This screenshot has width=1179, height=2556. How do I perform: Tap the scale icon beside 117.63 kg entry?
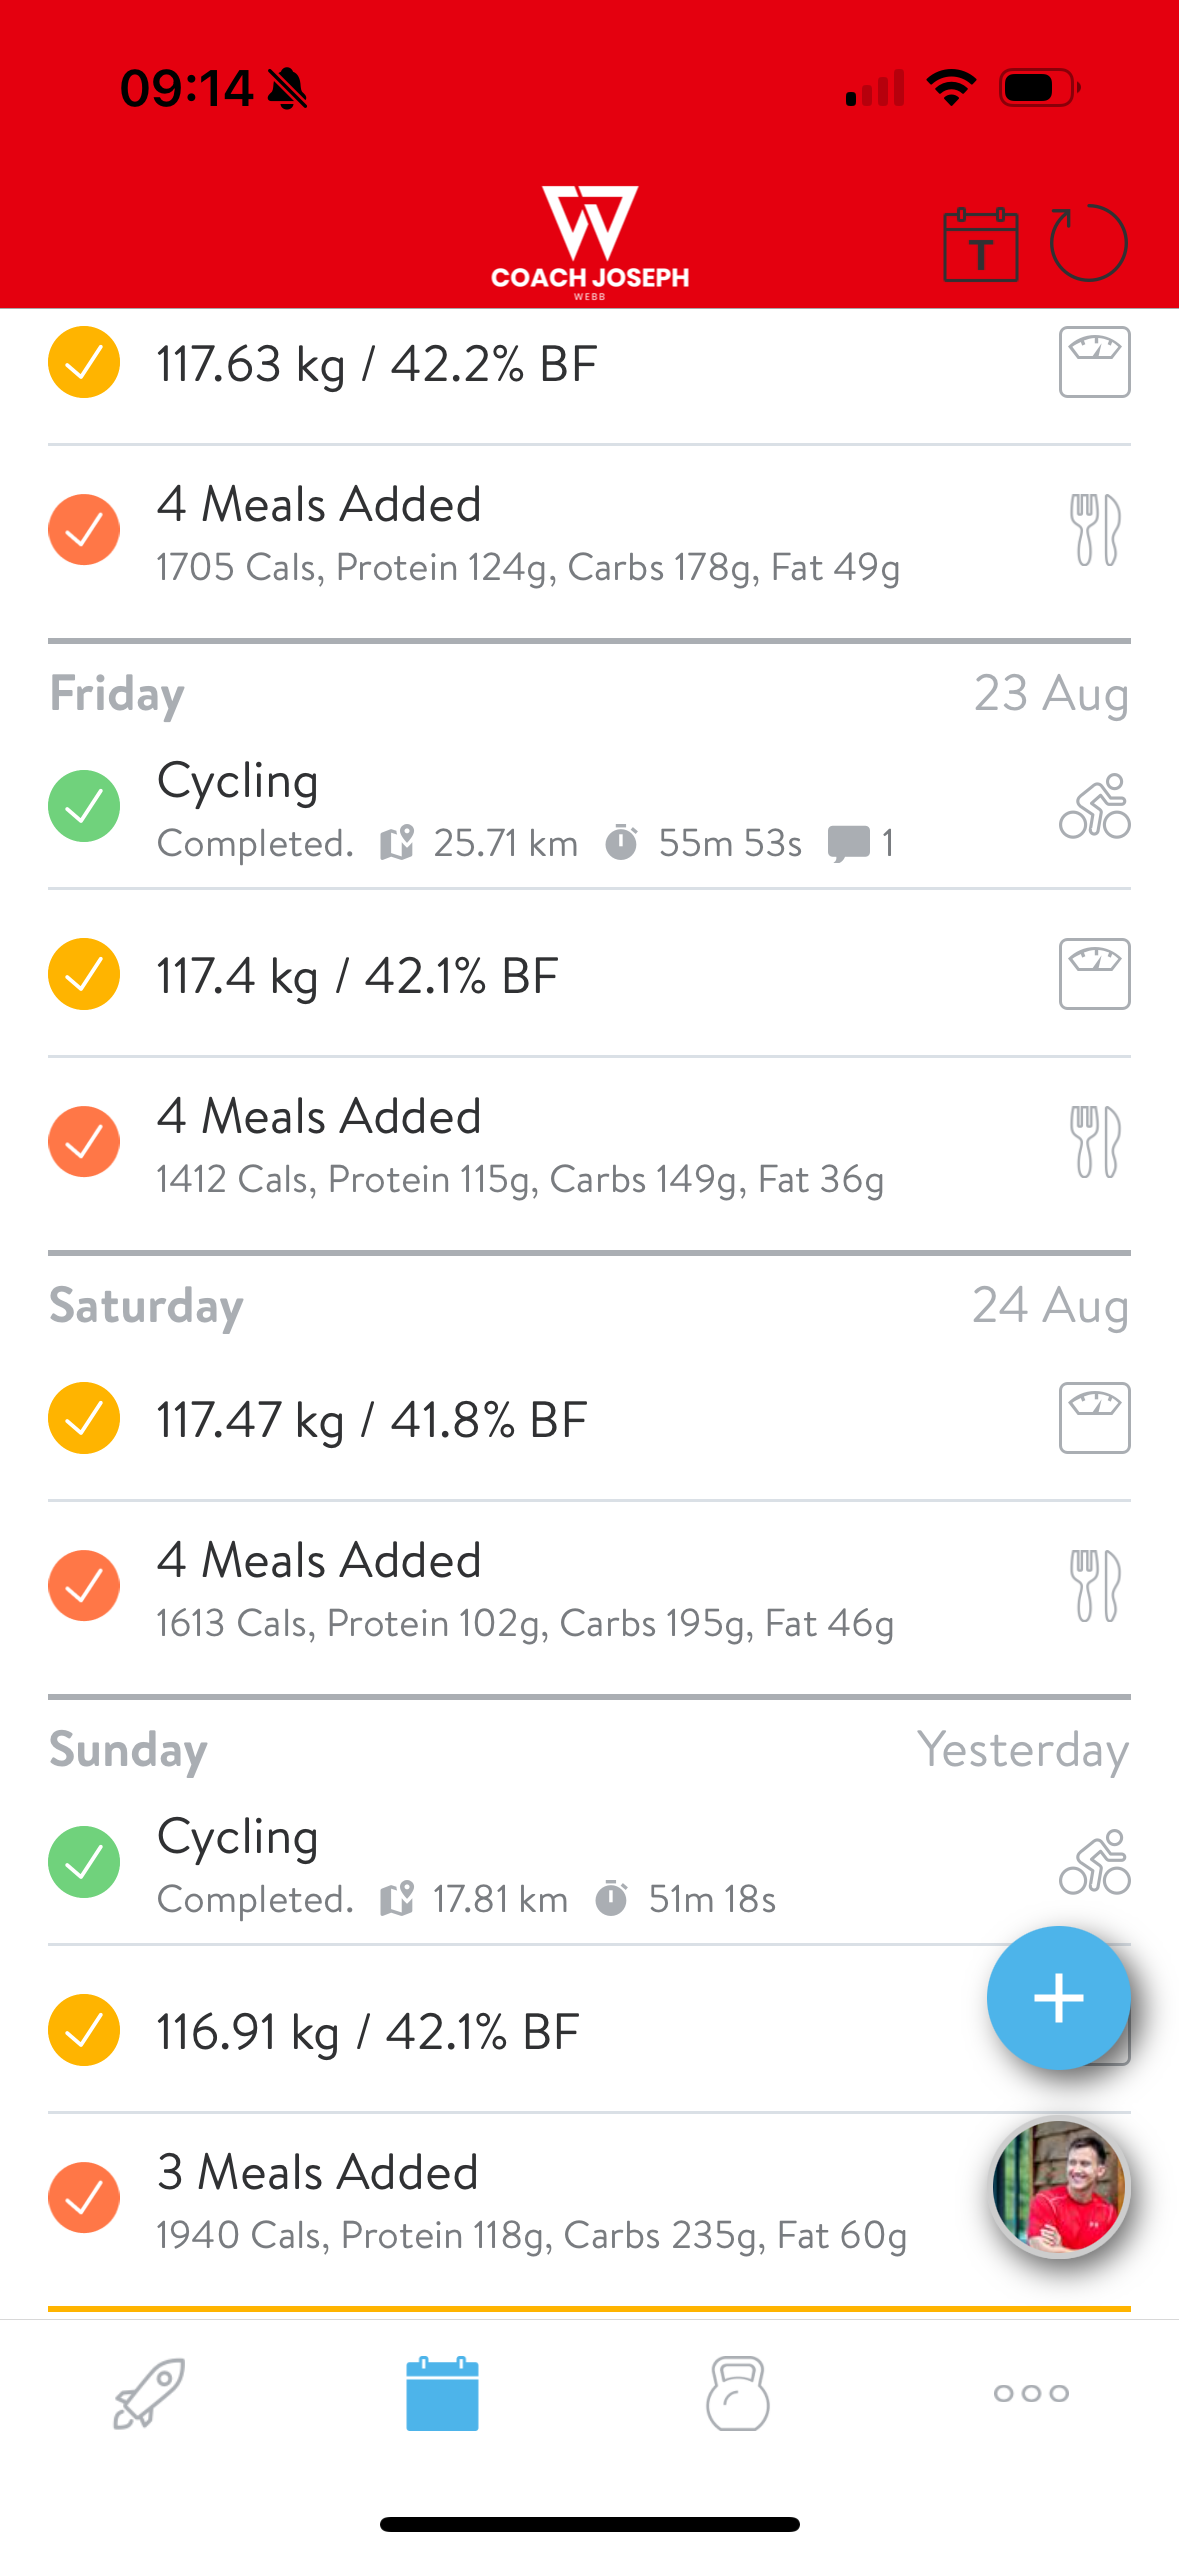(x=1094, y=362)
